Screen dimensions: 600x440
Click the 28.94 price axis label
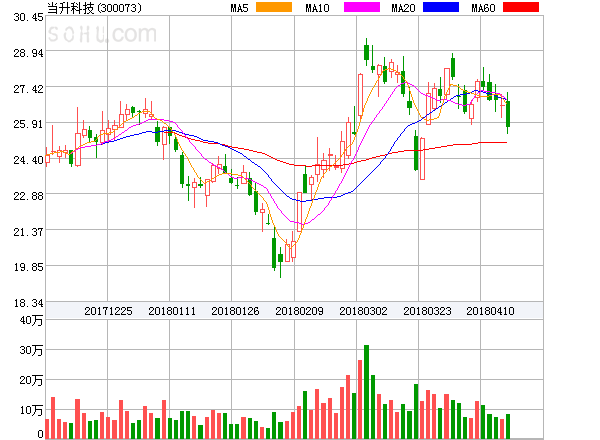pos(28,53)
